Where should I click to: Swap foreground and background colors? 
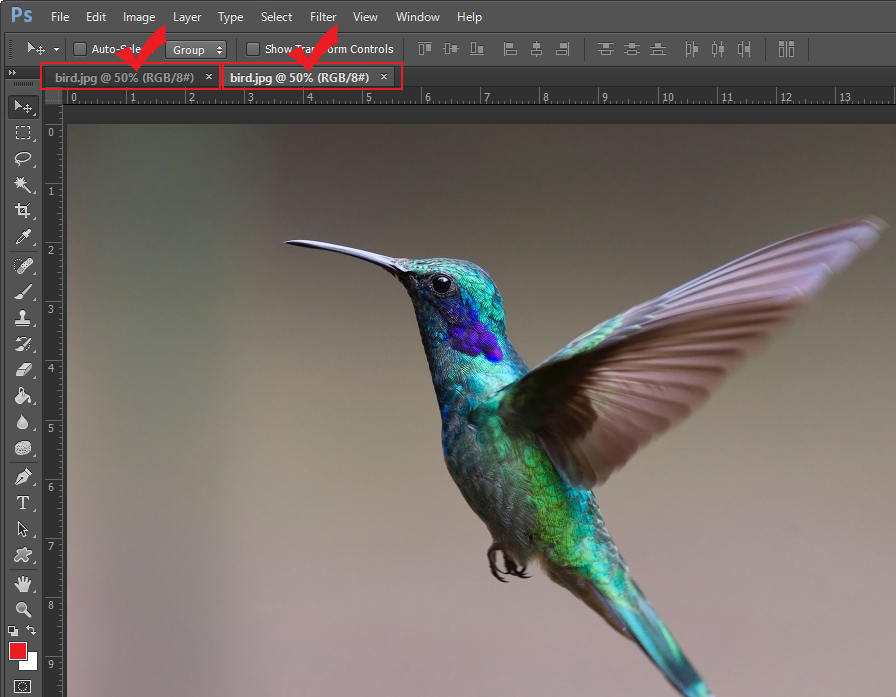click(31, 630)
